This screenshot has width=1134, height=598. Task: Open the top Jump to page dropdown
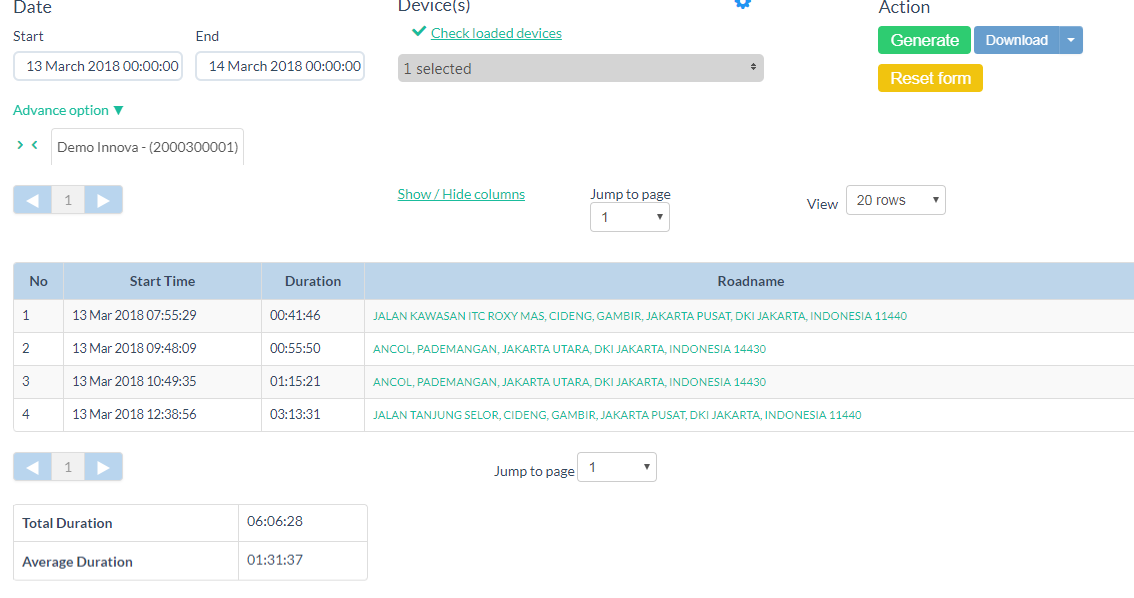[x=629, y=217]
